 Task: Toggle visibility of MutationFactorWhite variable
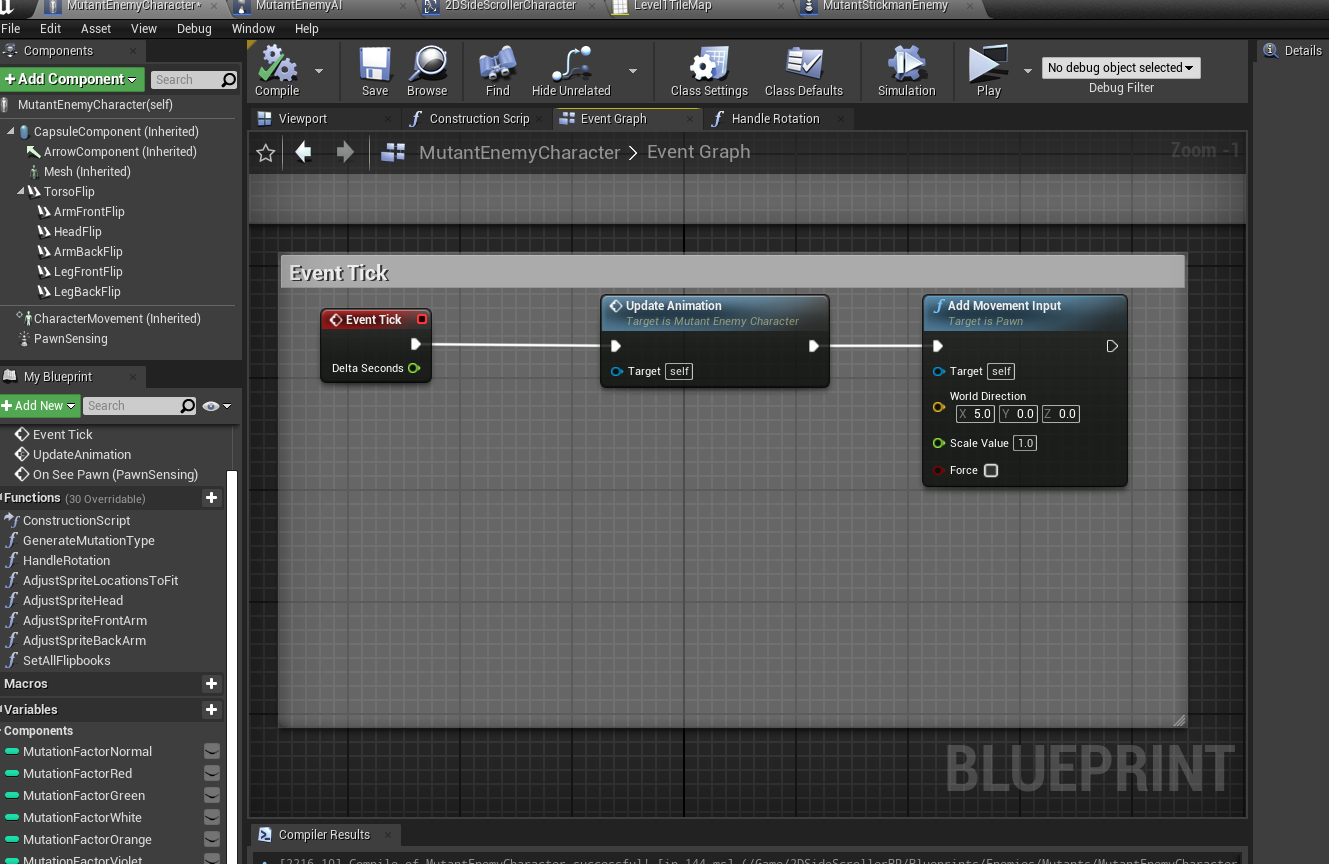[x=212, y=818]
